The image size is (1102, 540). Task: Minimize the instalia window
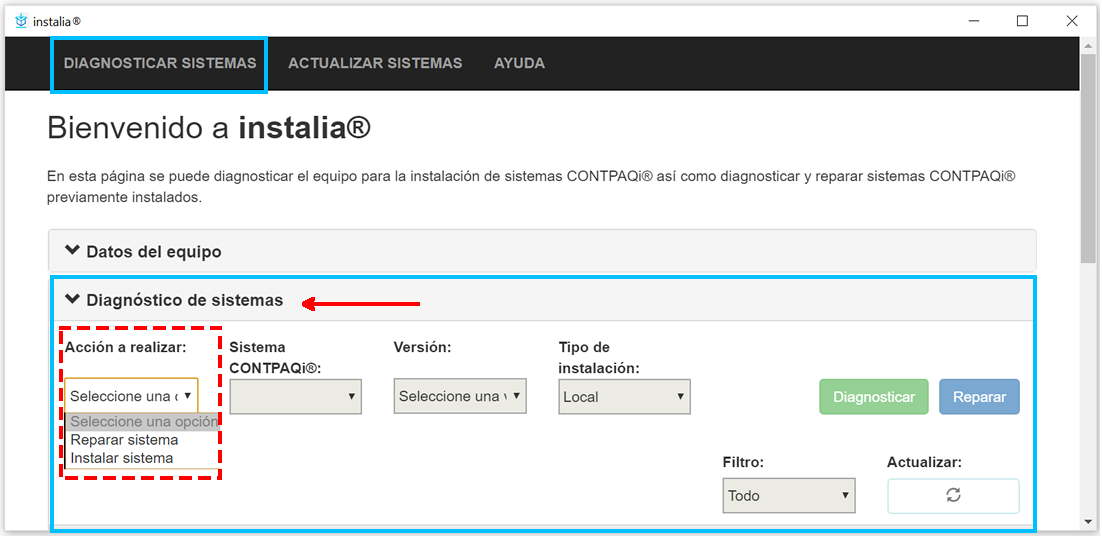point(973,21)
